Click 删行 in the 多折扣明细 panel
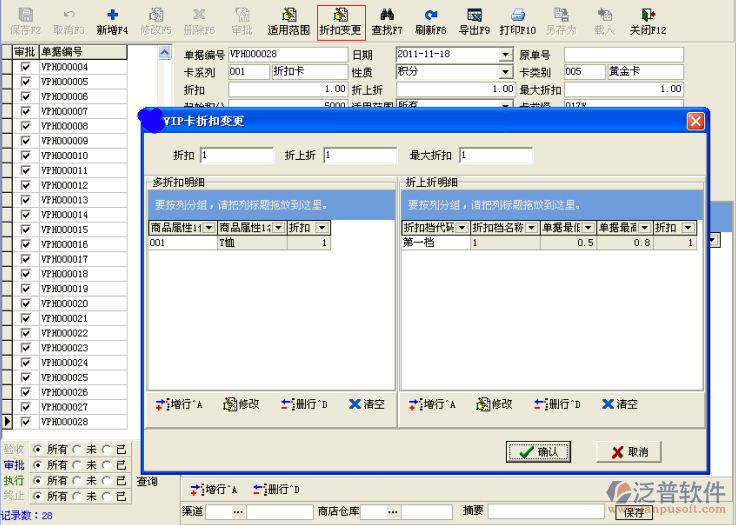The image size is (736, 525). pyautogui.click(x=304, y=404)
